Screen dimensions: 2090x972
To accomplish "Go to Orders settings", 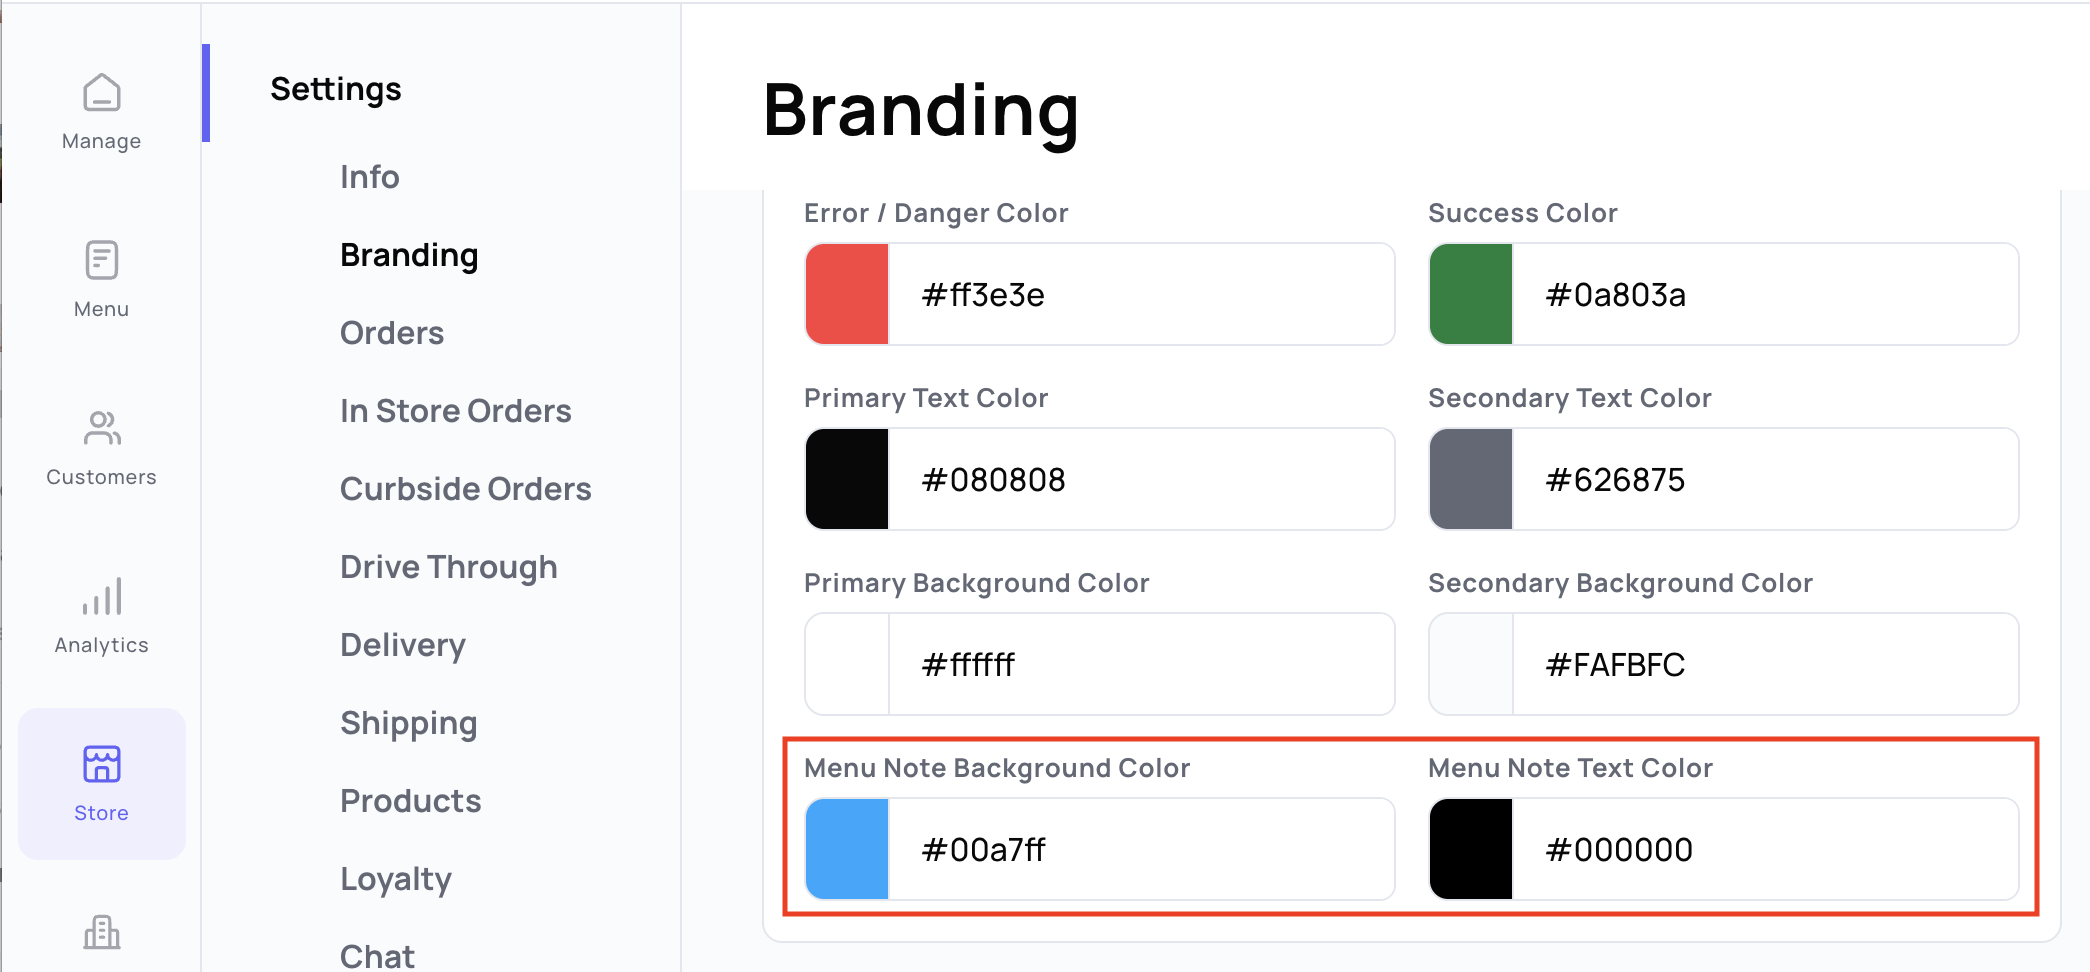I will tap(392, 333).
